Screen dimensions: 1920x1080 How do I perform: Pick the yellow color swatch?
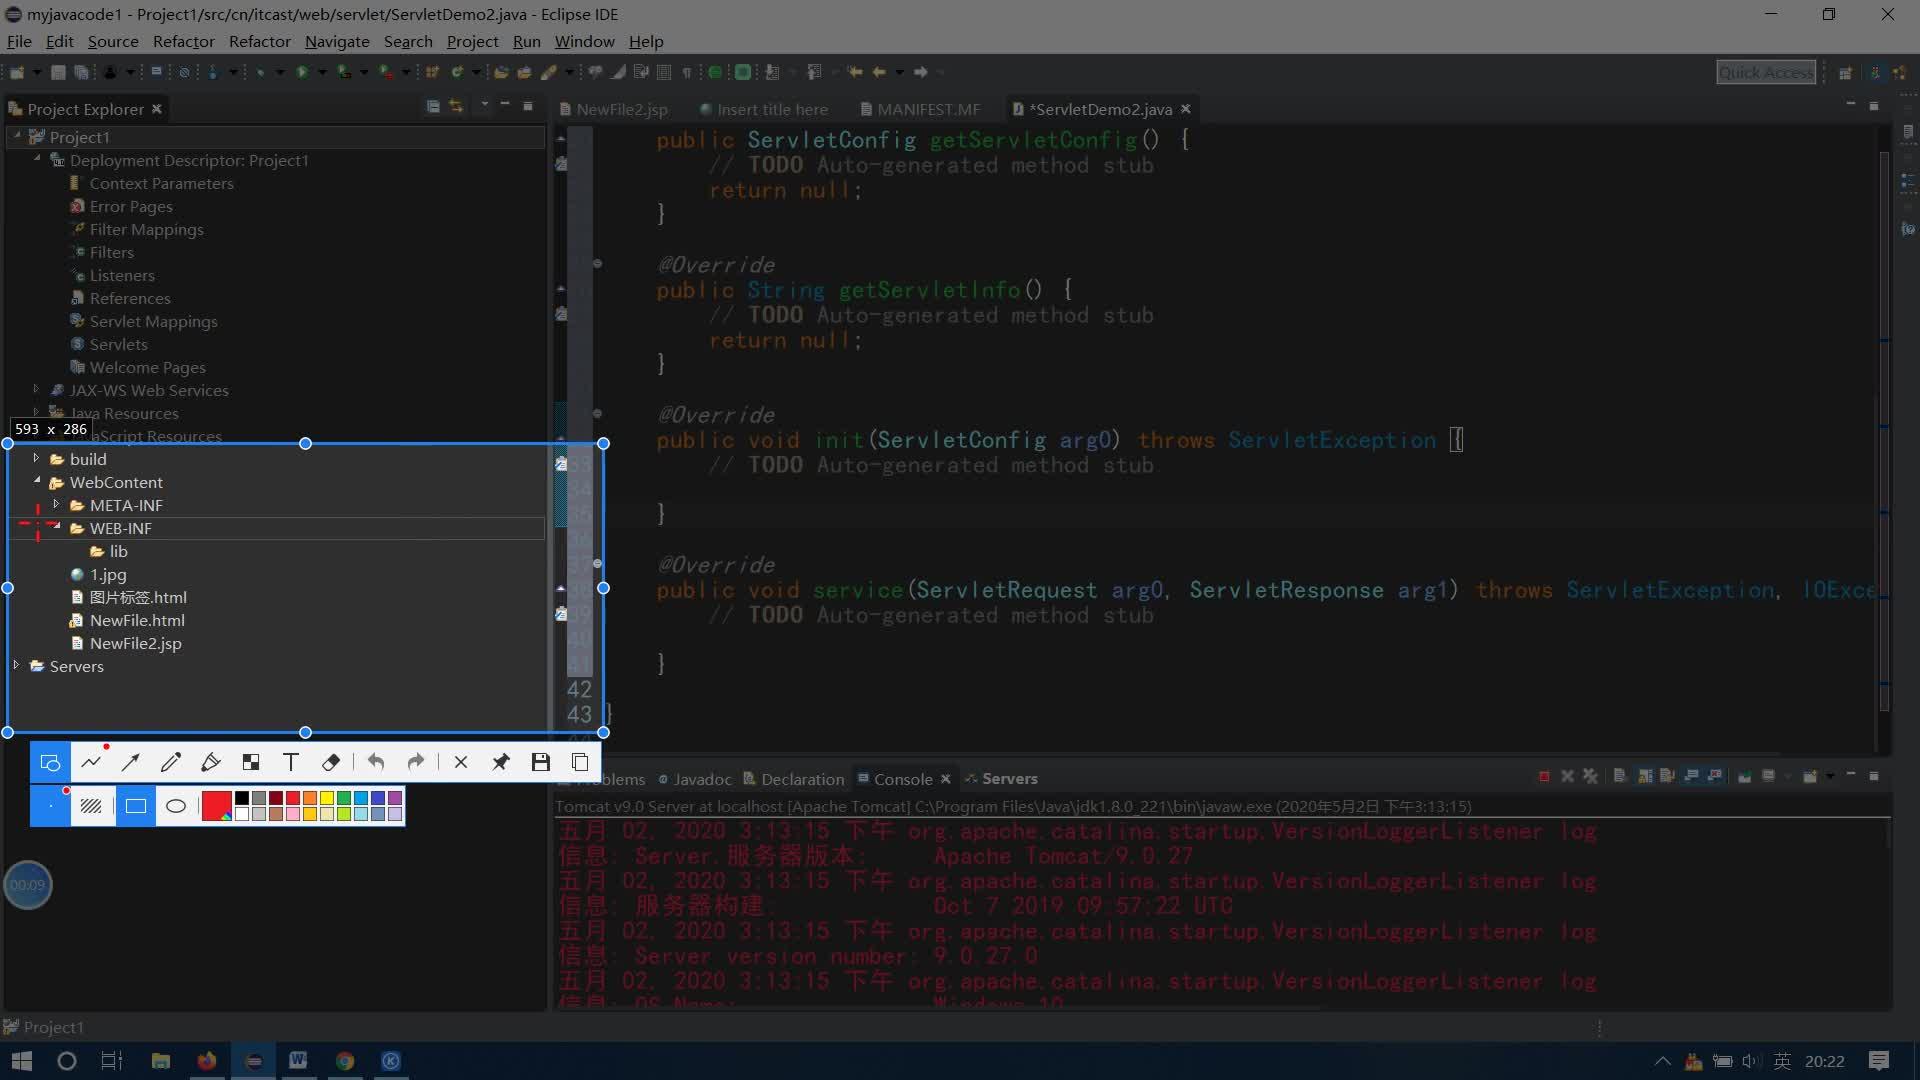coord(327,798)
